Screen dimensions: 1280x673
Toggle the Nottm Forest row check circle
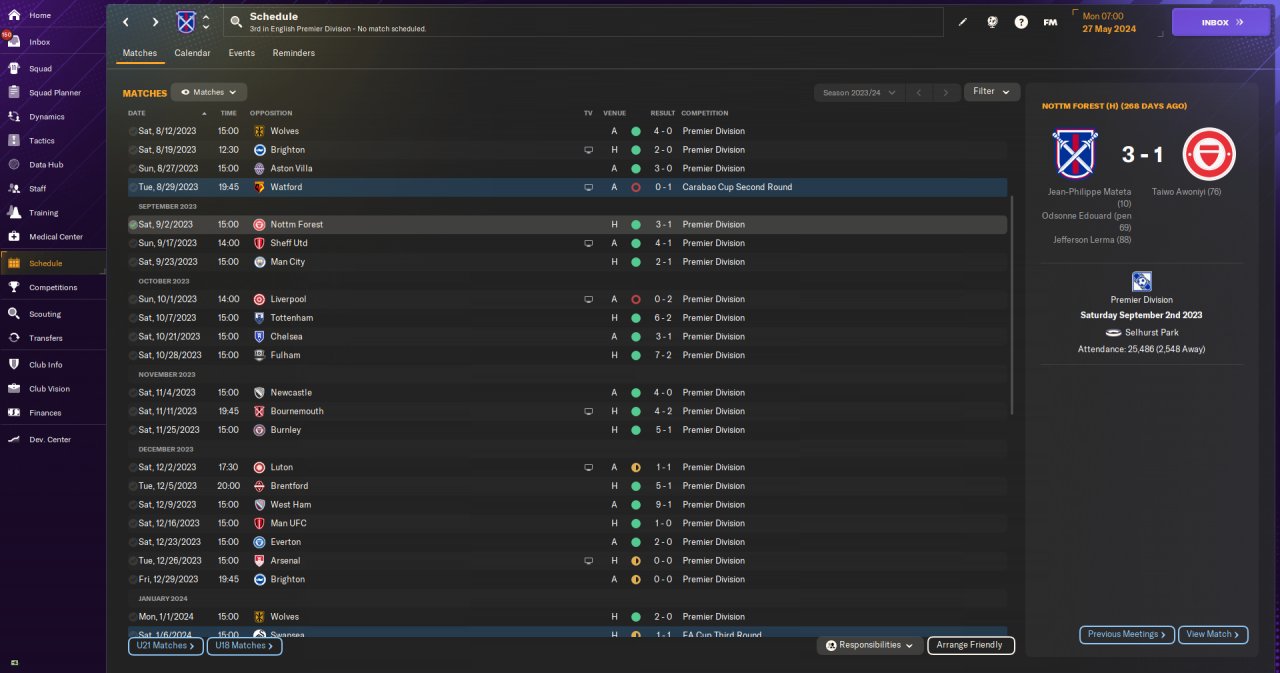(133, 225)
